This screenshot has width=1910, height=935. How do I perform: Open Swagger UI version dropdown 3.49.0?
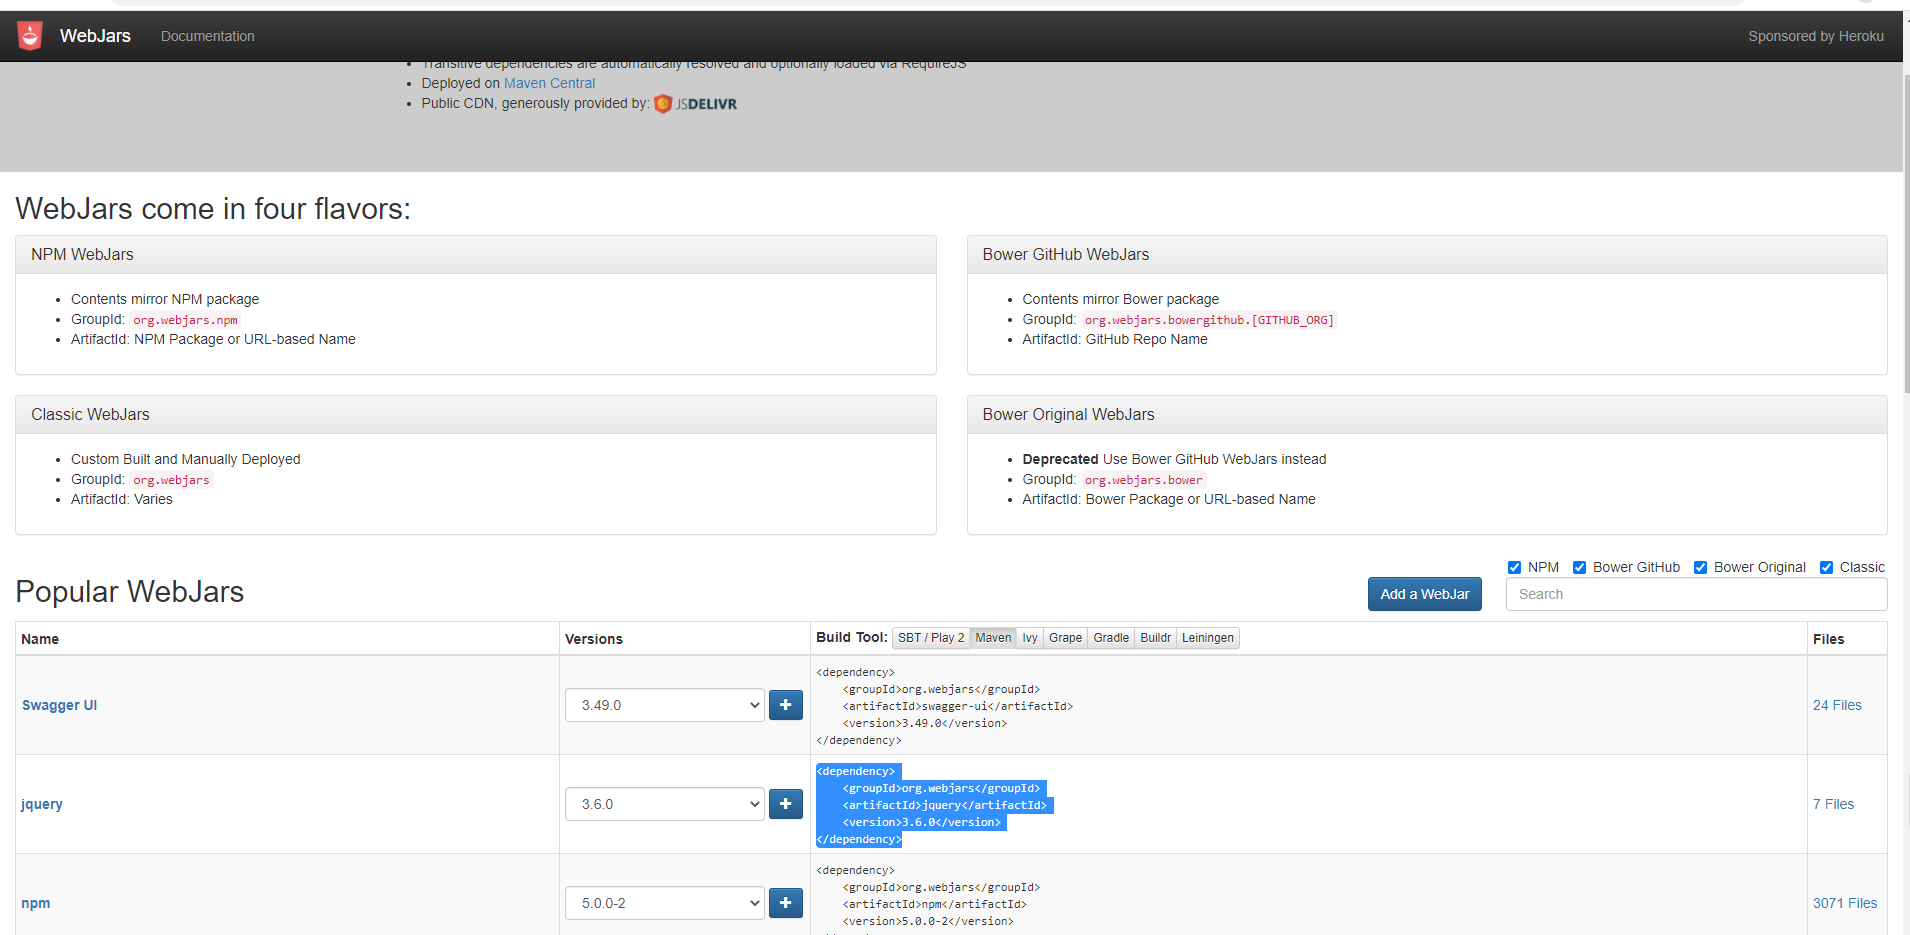point(665,705)
